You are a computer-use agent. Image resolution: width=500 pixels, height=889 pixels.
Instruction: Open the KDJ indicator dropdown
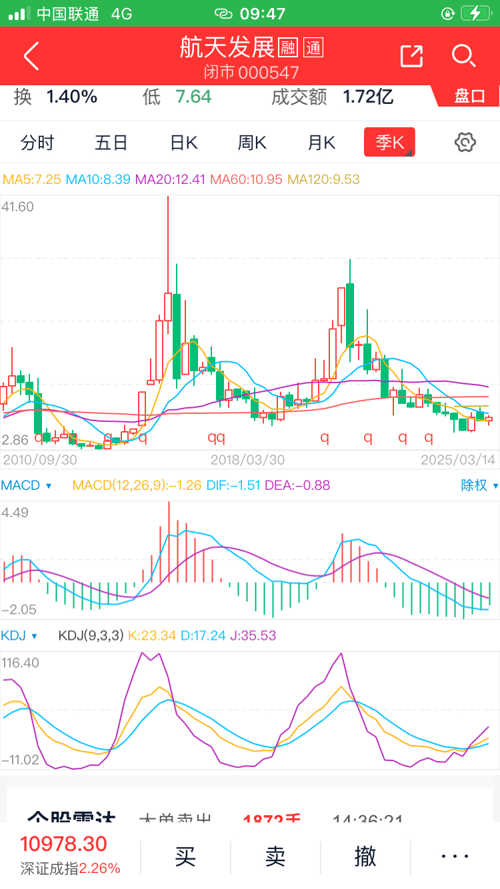(19, 636)
